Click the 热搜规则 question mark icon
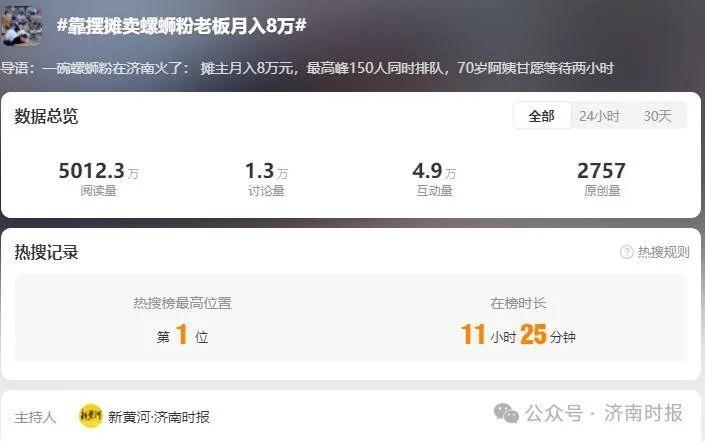 click(x=626, y=252)
